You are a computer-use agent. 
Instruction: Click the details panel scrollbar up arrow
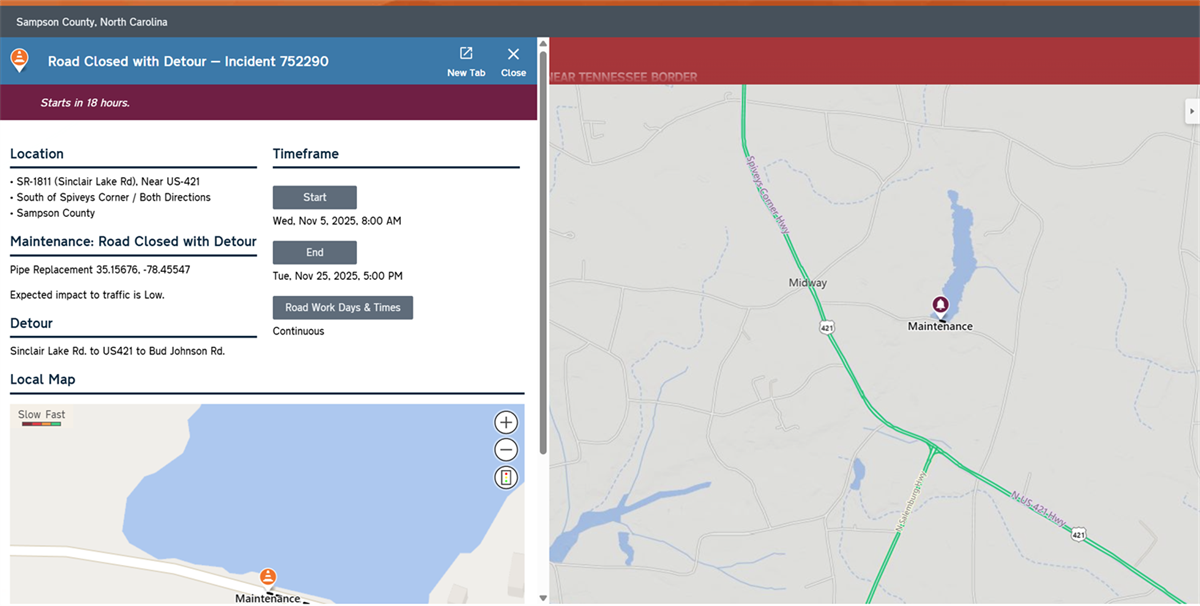tap(543, 44)
